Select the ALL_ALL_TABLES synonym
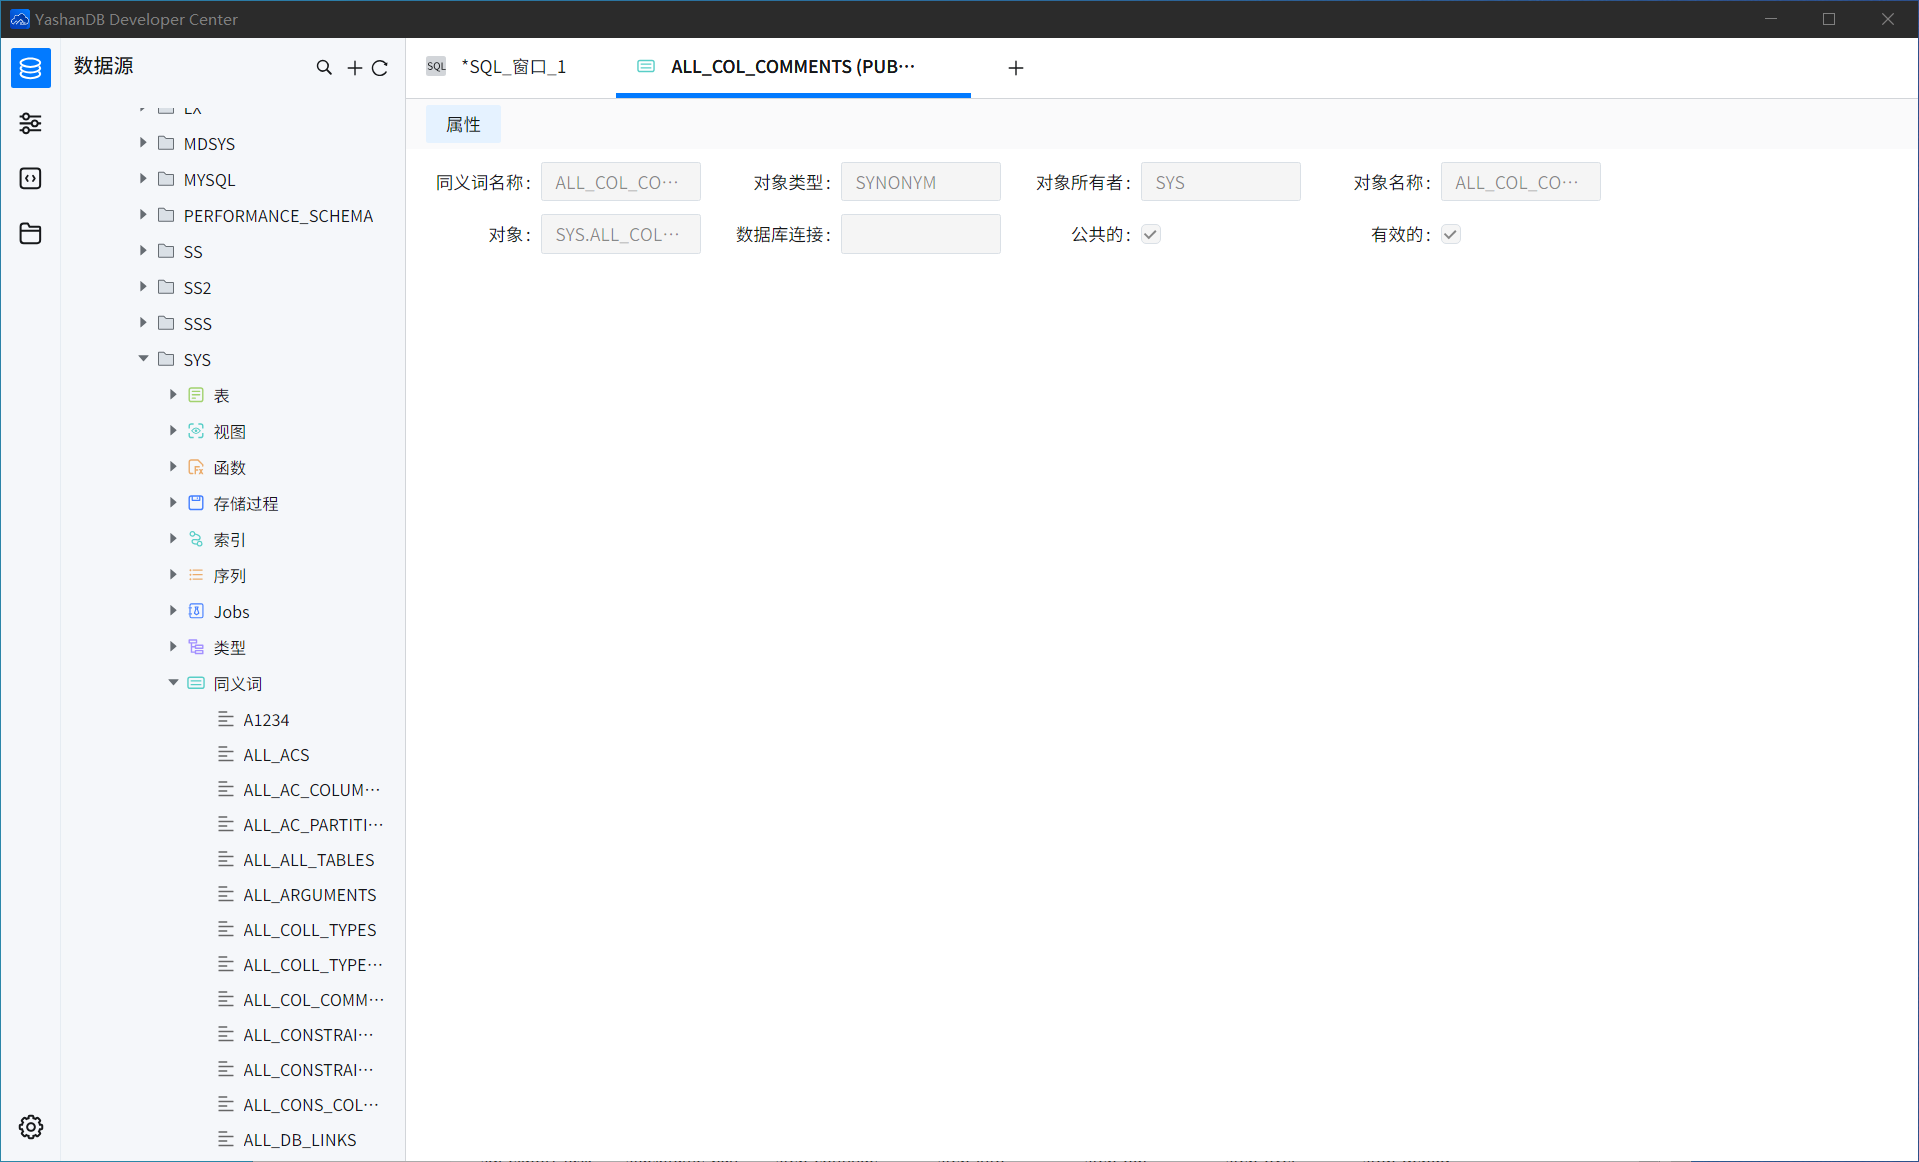 coord(309,860)
